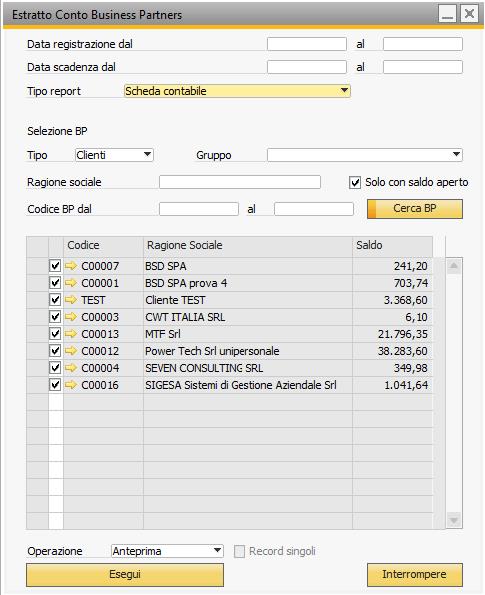
Task: Select SIGESA Sistemi di Gestione Aziendale cell
Action: (248, 385)
